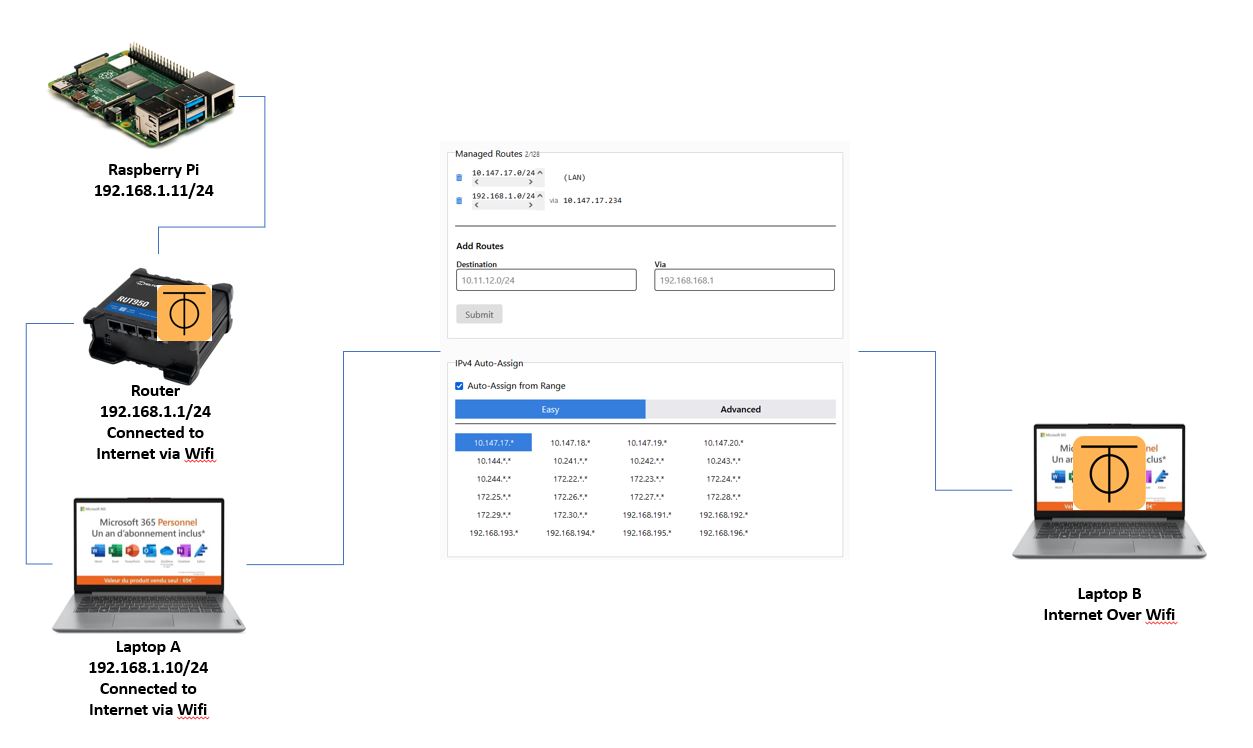
Task: Select the 192.168.193.* range
Action: tap(493, 533)
